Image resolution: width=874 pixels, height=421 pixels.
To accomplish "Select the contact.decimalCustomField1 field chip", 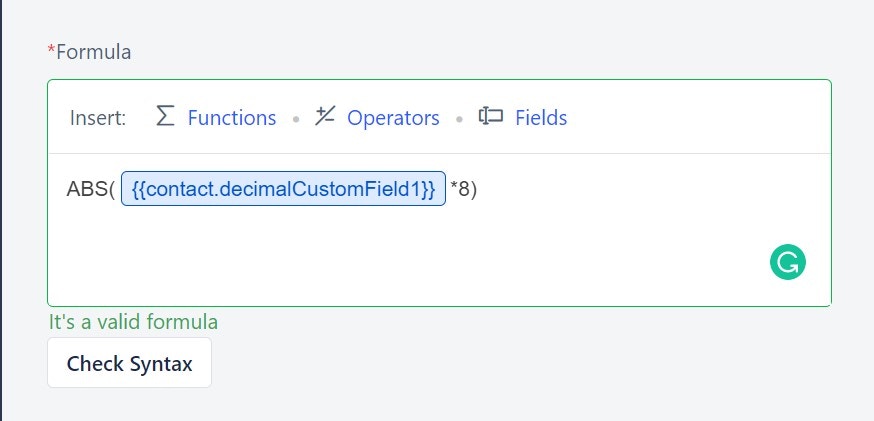I will pyautogui.click(x=283, y=188).
